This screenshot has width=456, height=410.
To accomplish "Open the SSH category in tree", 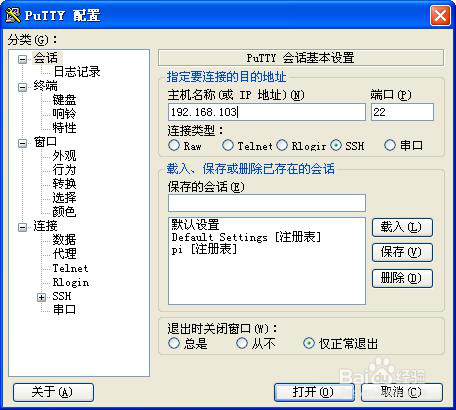I will point(62,296).
